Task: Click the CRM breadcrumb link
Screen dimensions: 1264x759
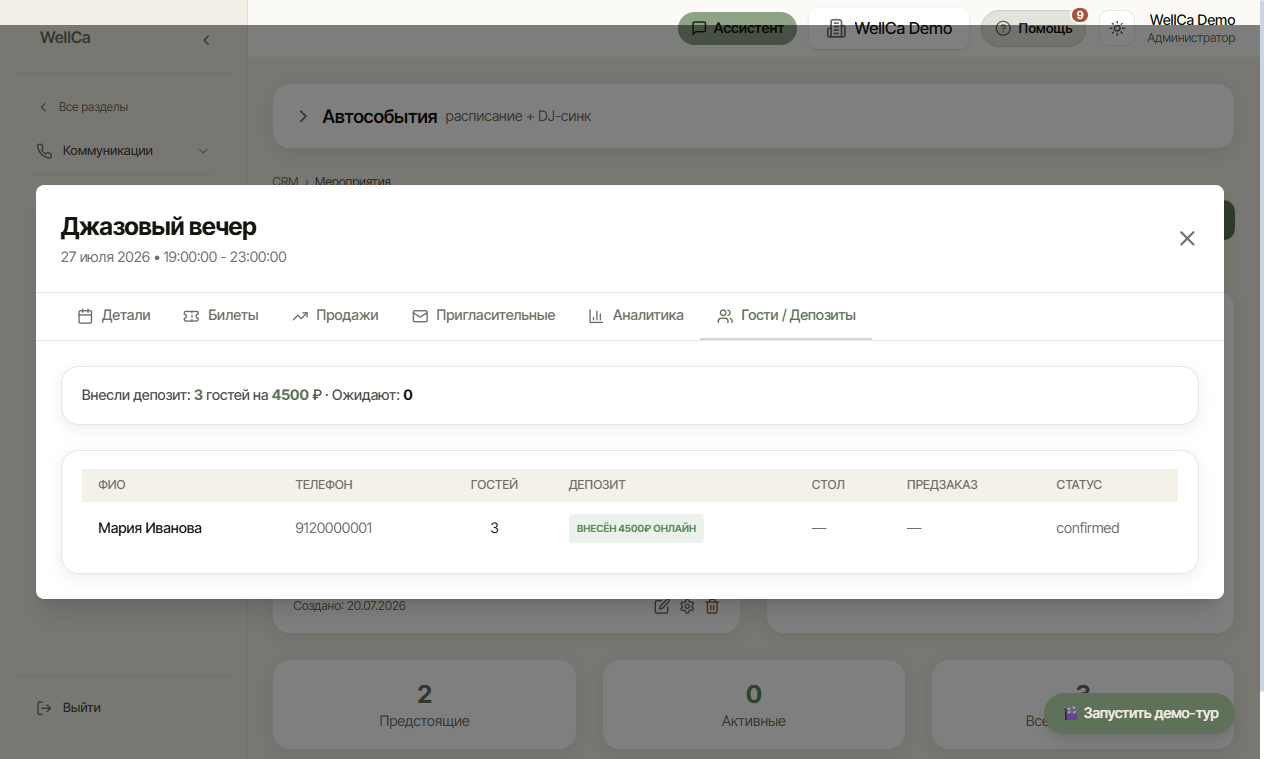Action: (x=285, y=181)
